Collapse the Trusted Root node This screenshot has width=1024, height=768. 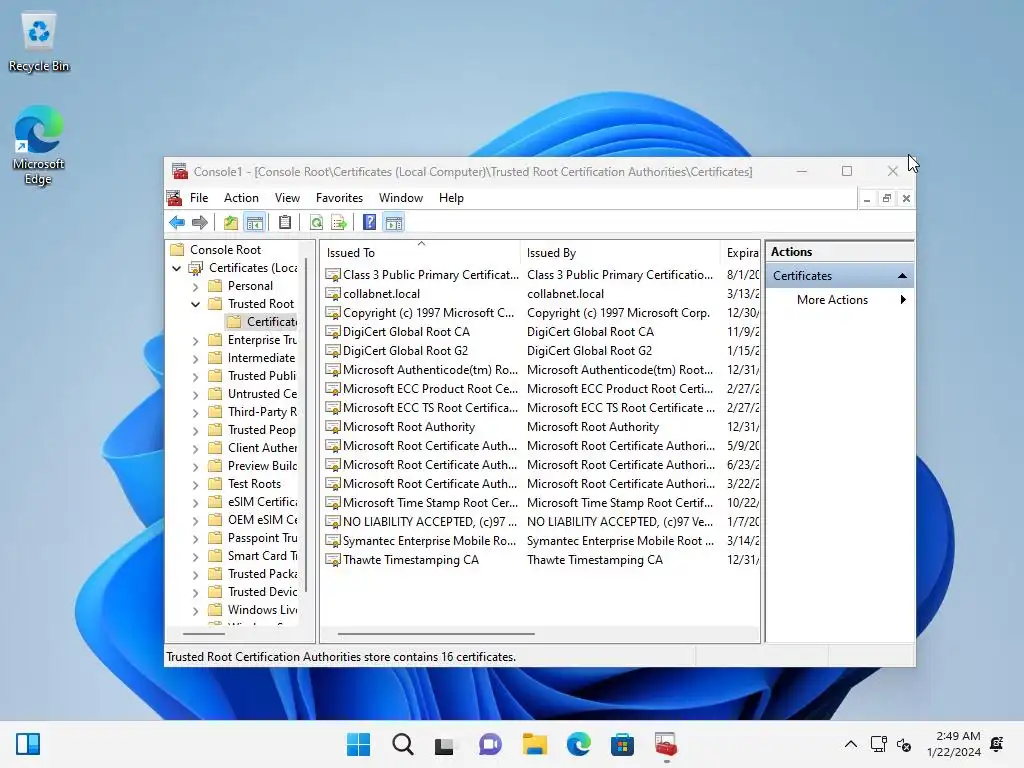(x=195, y=304)
